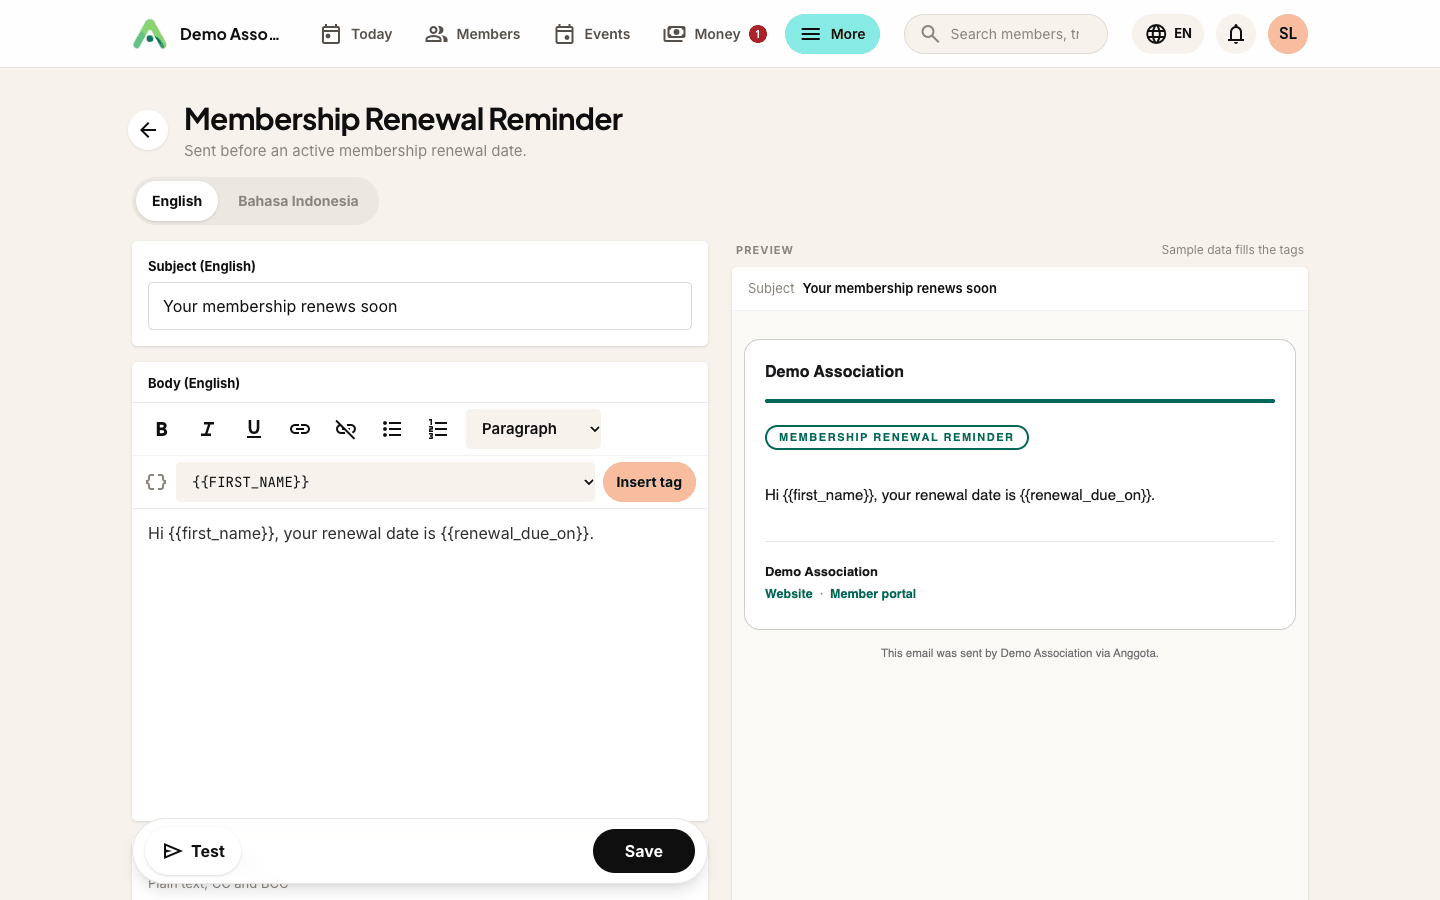
Task: Click the Anggota green logo
Action: (150, 34)
